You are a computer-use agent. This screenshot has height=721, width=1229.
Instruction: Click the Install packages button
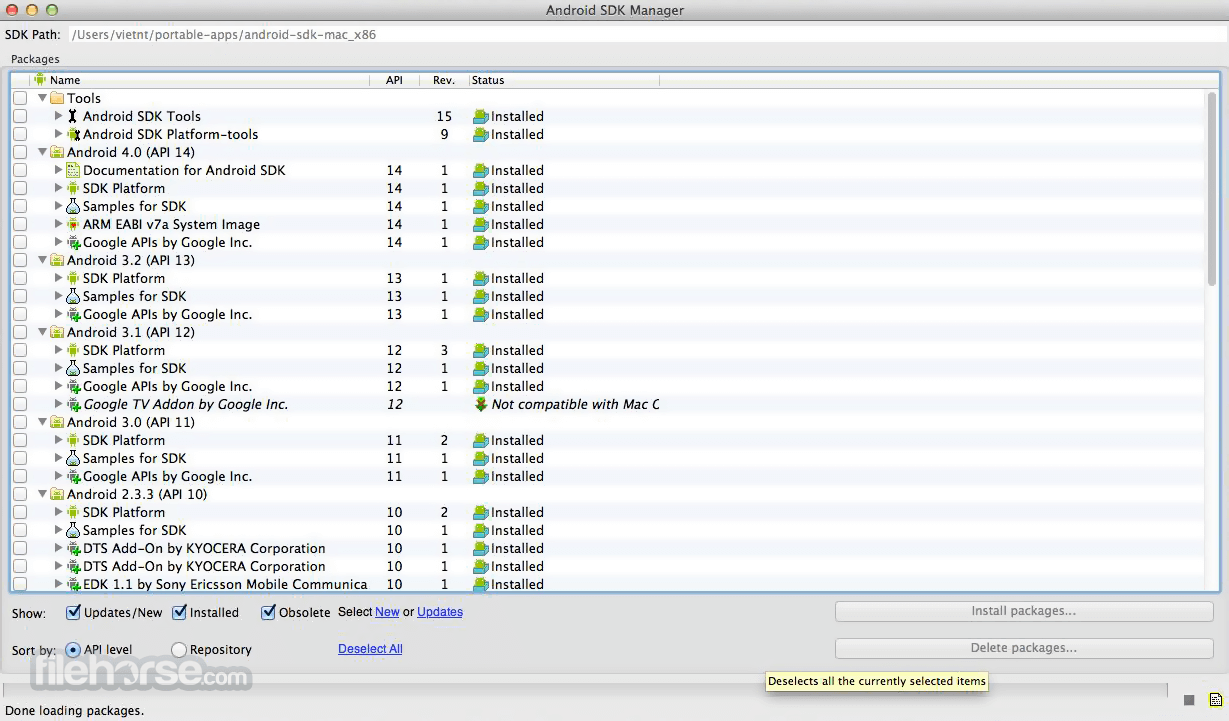tap(1024, 611)
